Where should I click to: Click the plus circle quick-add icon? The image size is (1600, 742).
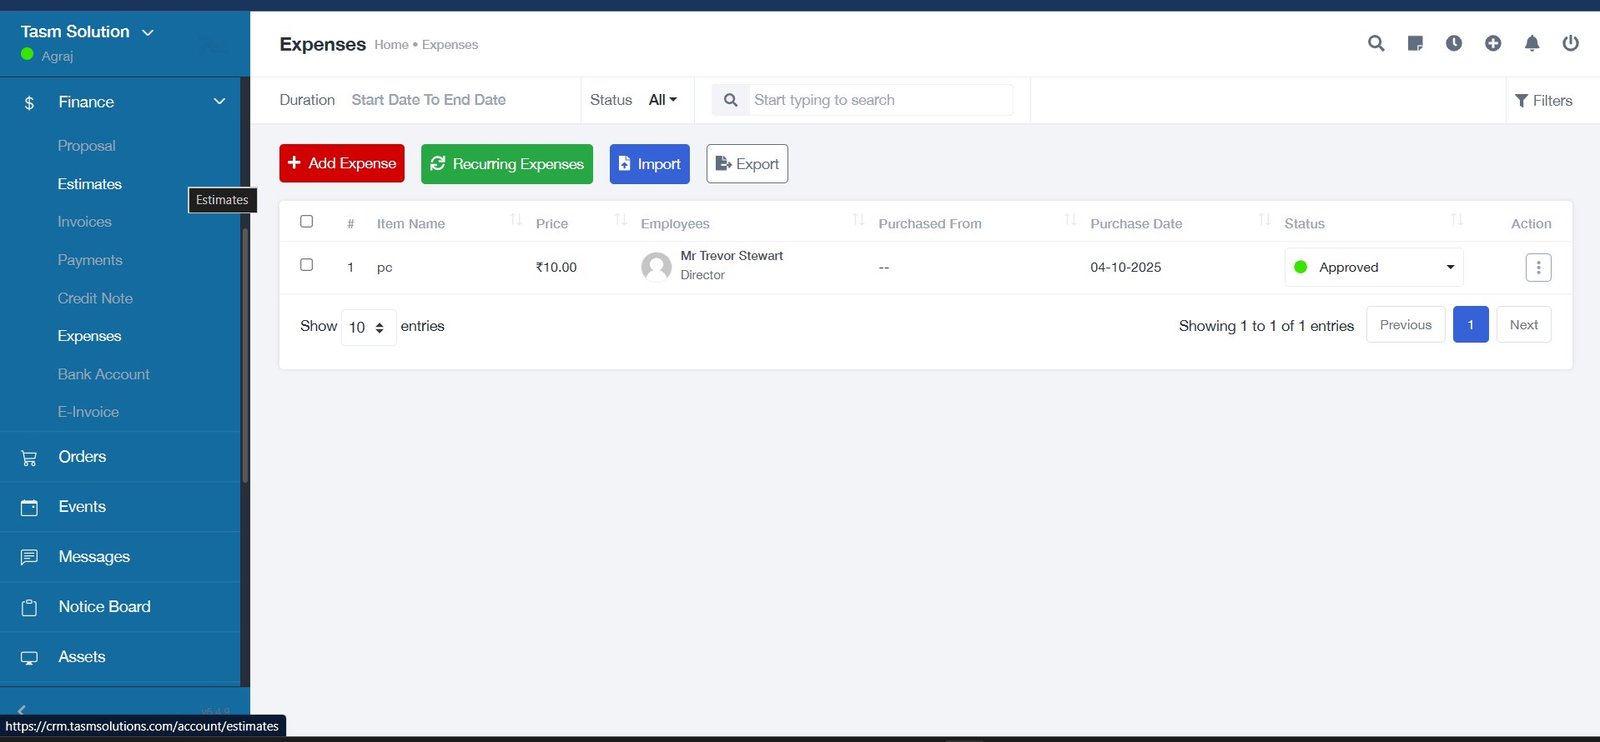coord(1493,43)
